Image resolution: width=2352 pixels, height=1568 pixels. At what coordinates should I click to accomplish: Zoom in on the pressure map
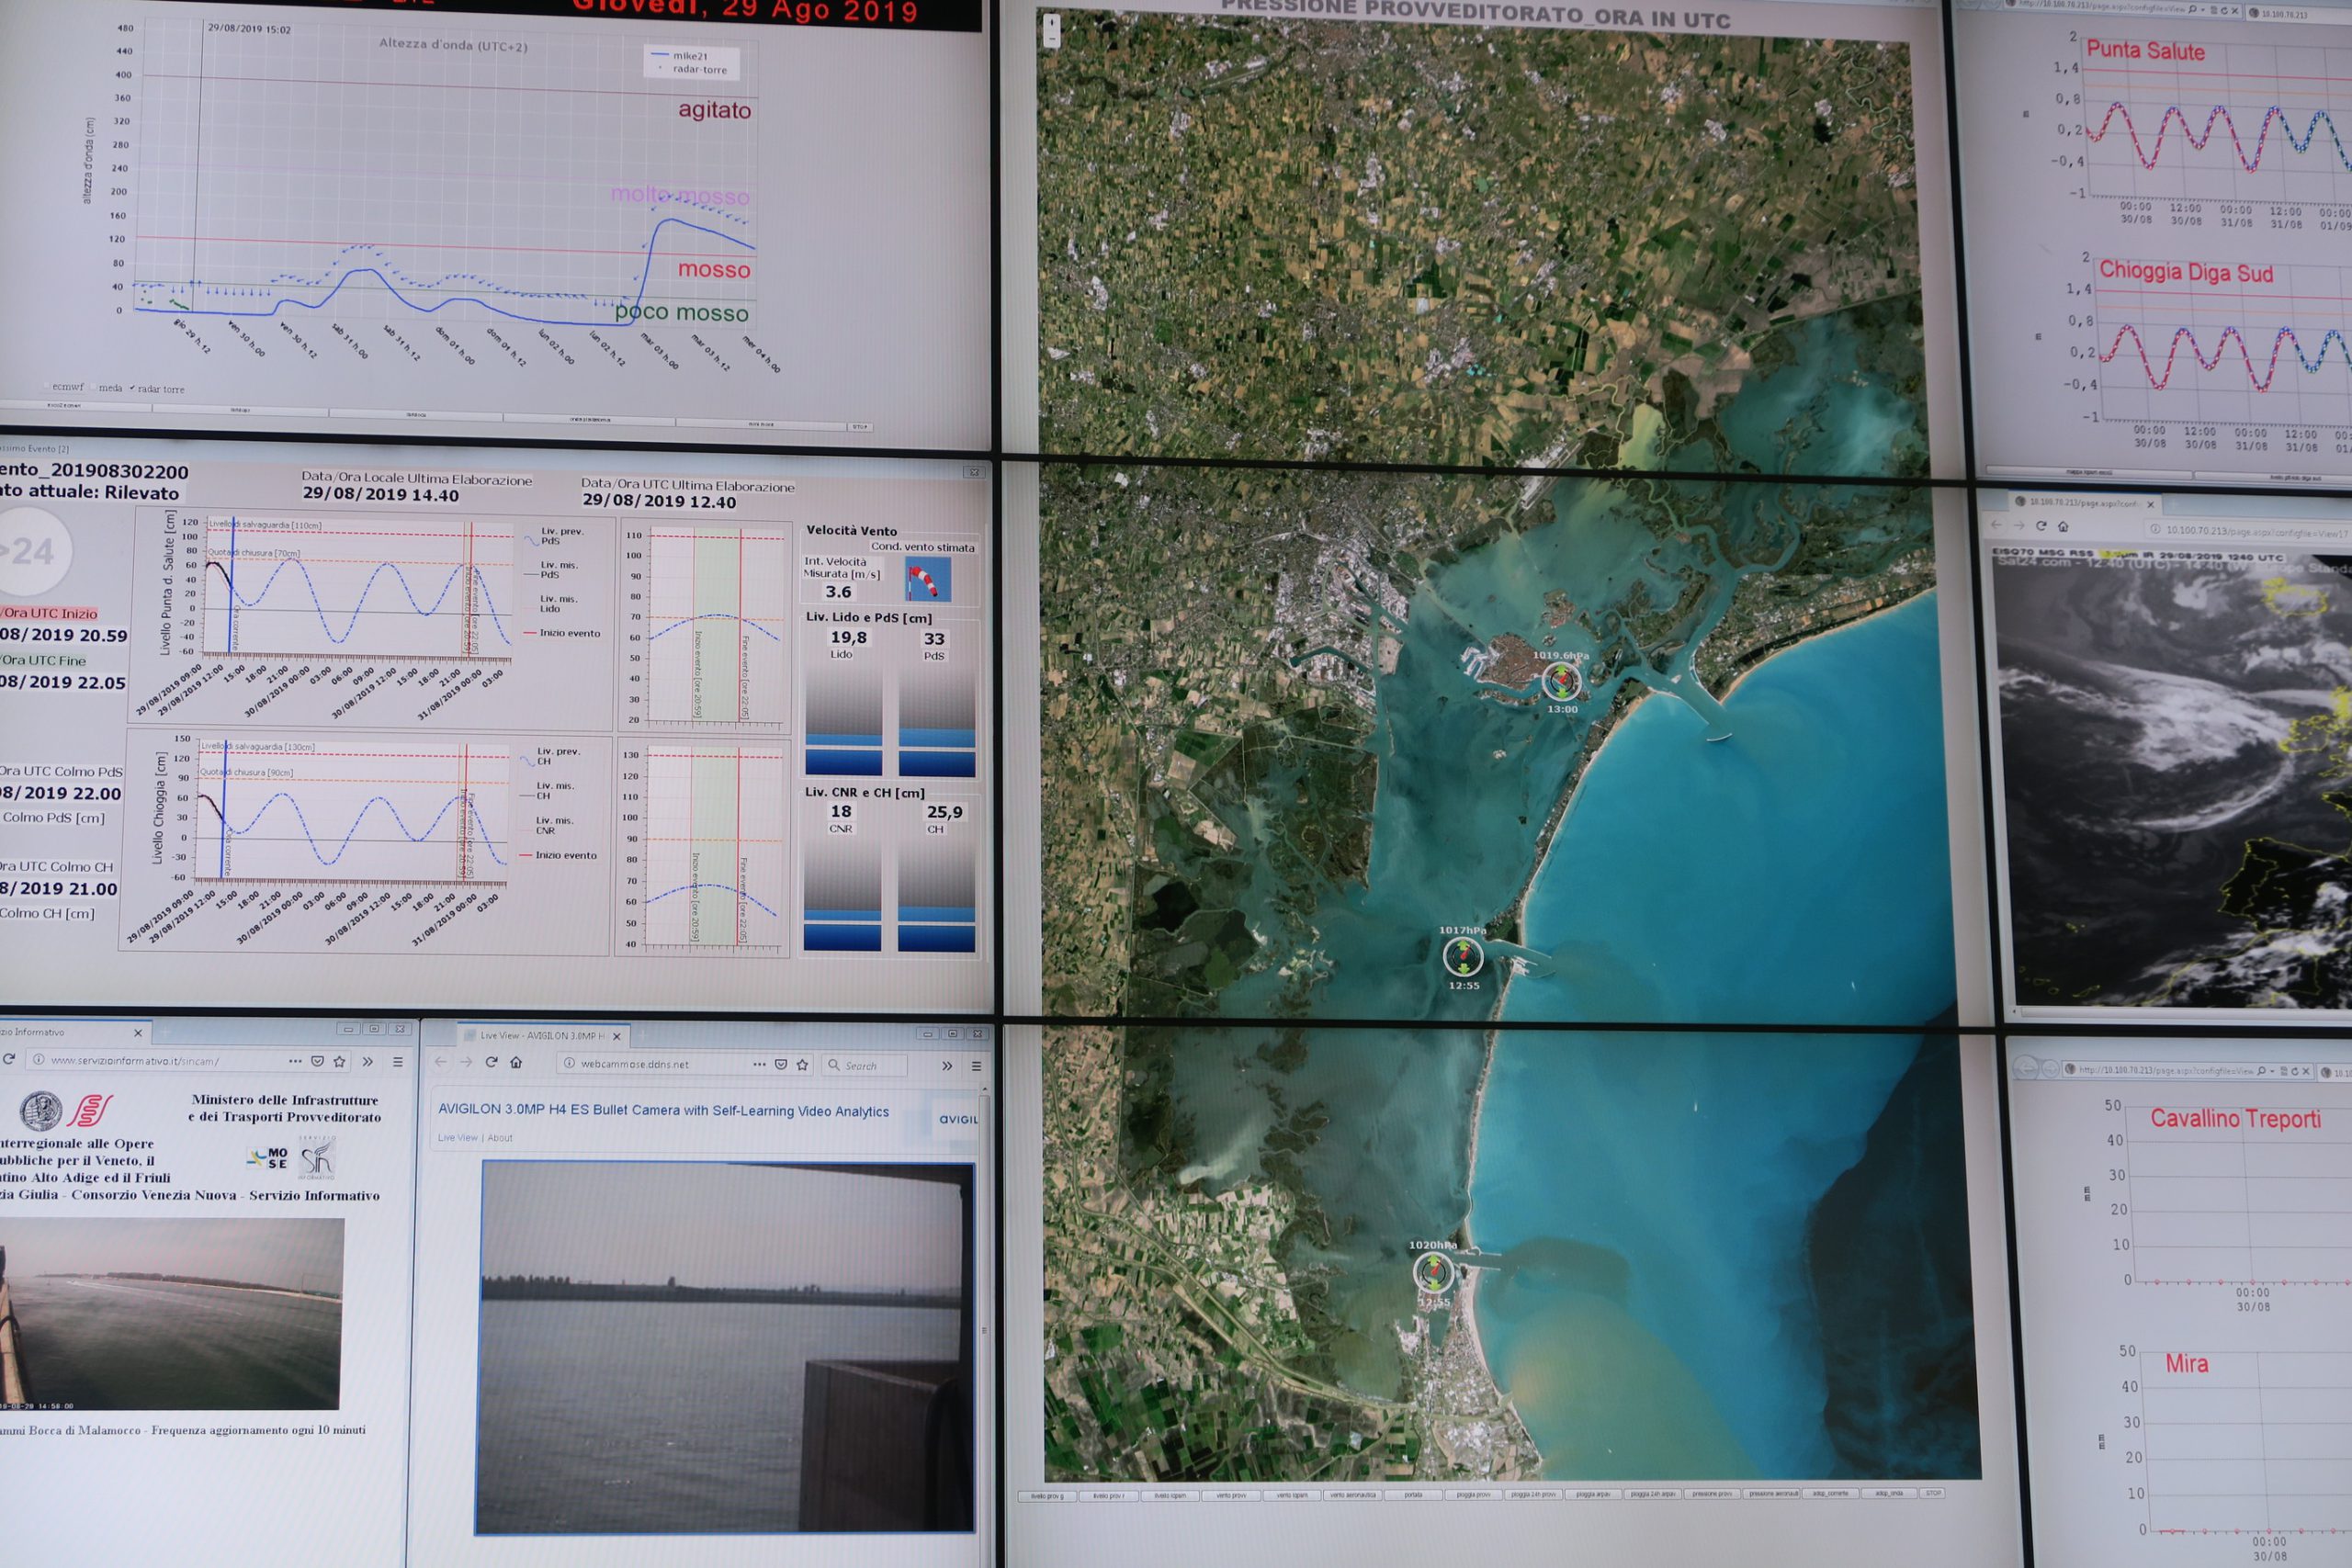pos(1051,23)
